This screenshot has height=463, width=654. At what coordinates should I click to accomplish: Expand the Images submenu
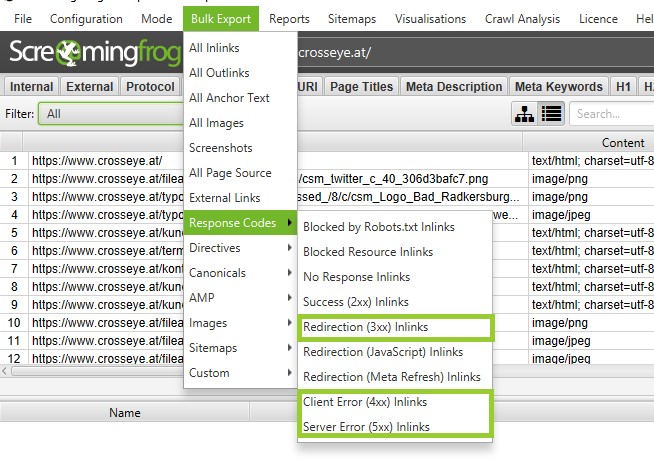click(240, 323)
